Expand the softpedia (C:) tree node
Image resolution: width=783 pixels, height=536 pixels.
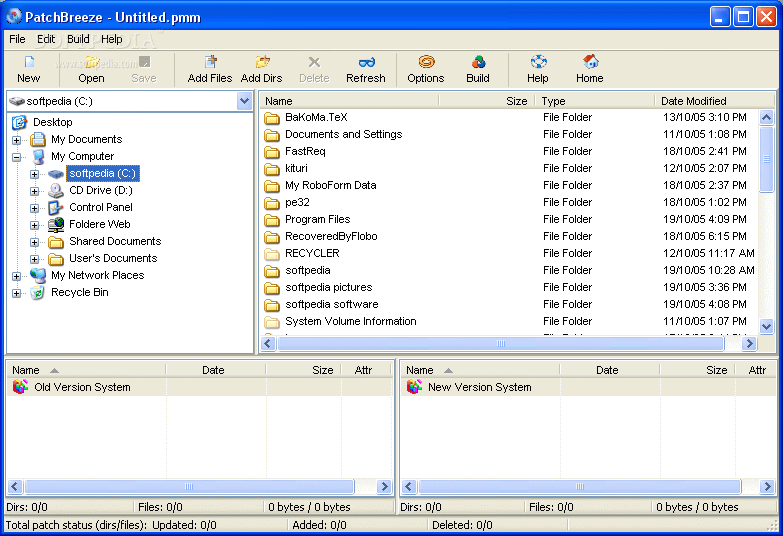(x=34, y=174)
